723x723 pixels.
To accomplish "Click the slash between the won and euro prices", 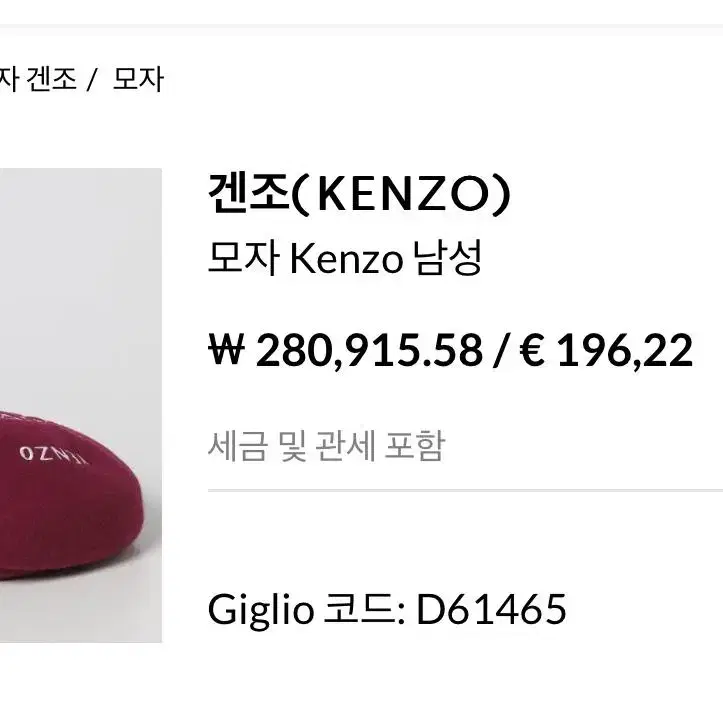I will pos(501,351).
